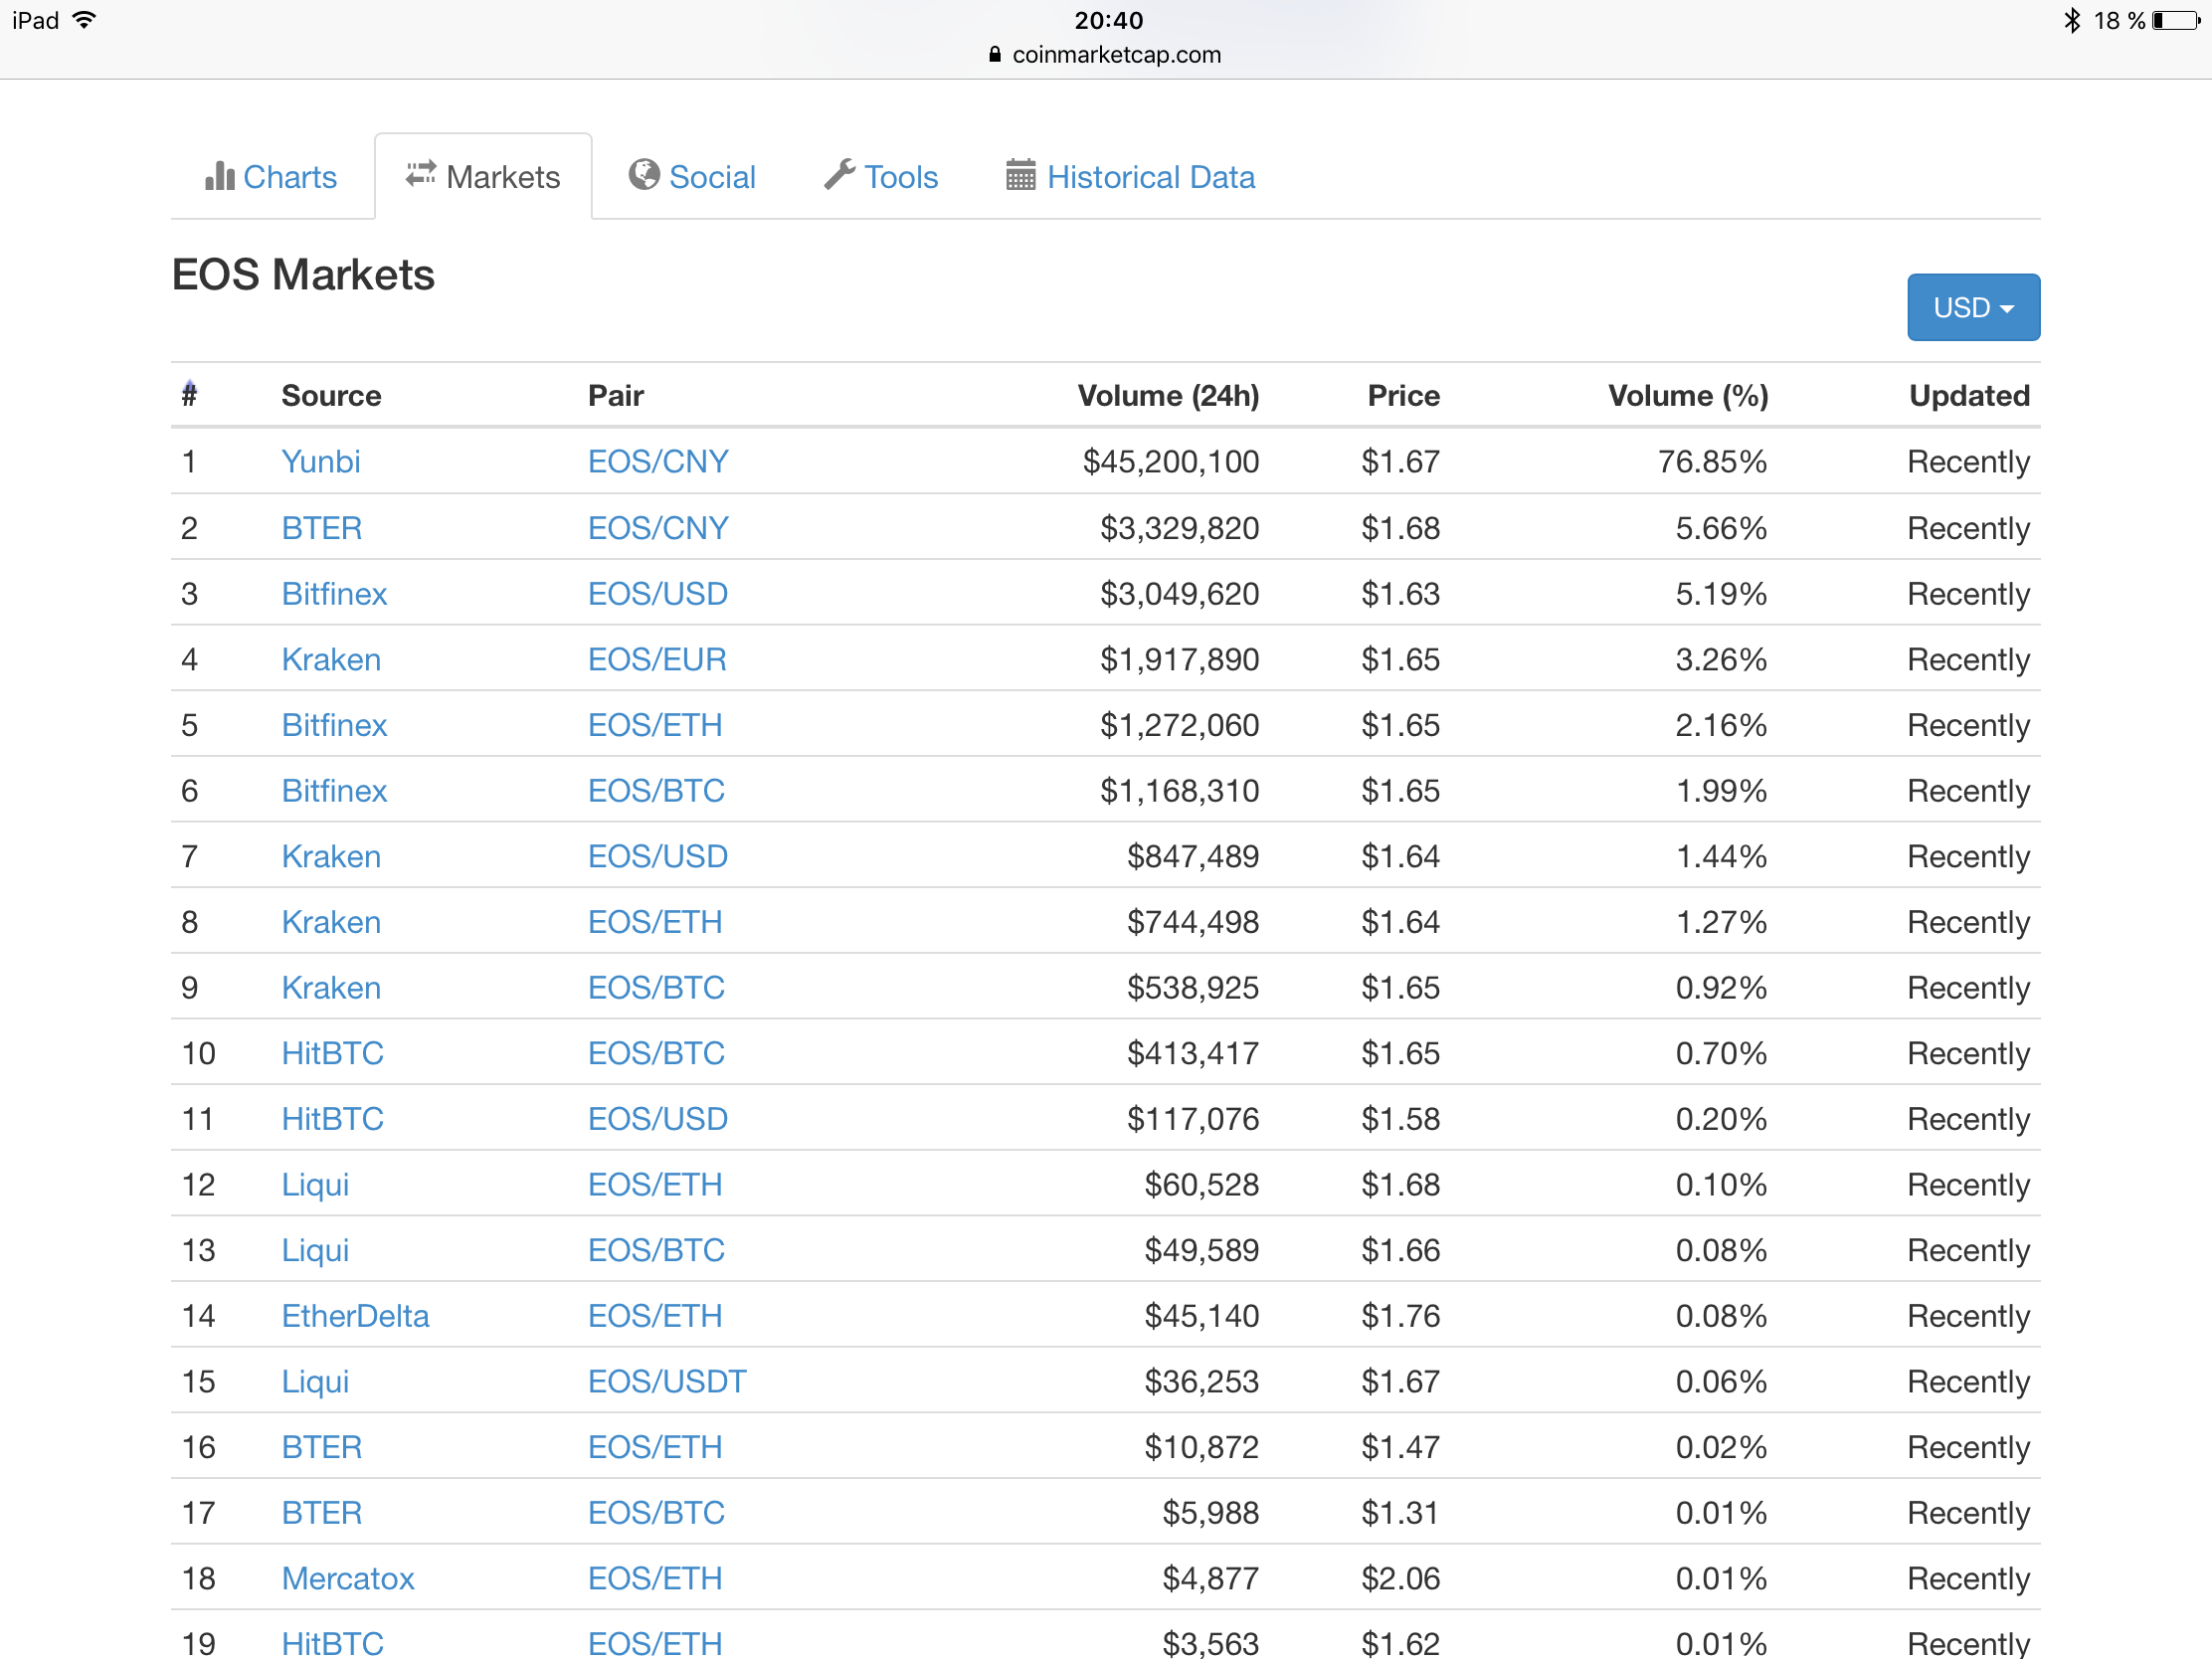Select the $2.06 Mercatox price
The image size is (2212, 1659).
pyautogui.click(x=1400, y=1579)
